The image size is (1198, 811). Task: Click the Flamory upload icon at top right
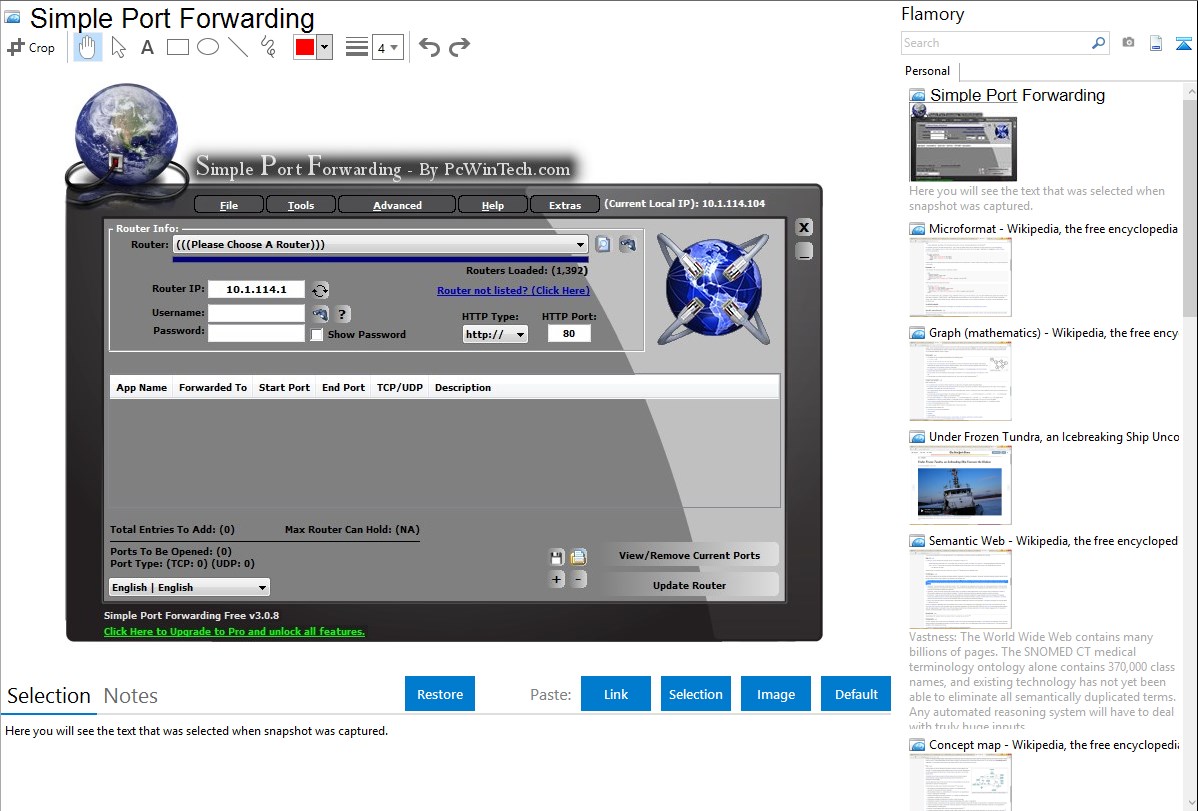1183,44
